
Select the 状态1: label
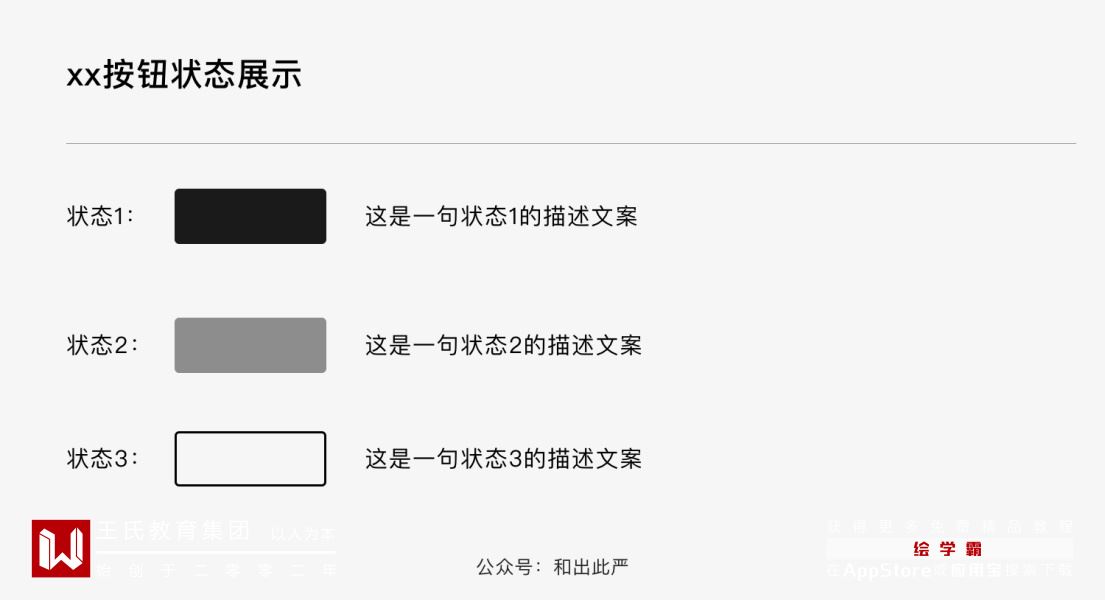click(101, 217)
